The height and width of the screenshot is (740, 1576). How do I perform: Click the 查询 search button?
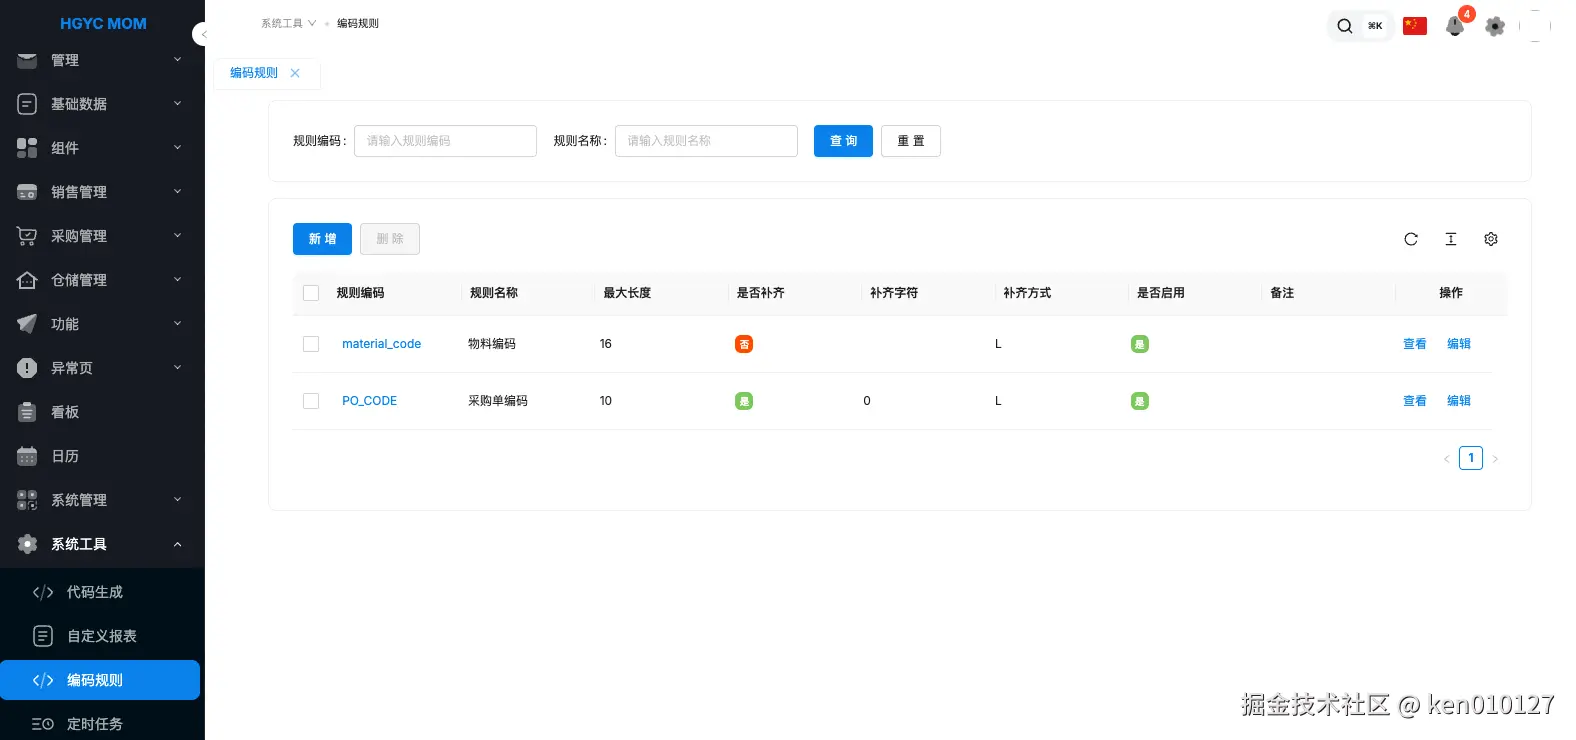click(843, 141)
